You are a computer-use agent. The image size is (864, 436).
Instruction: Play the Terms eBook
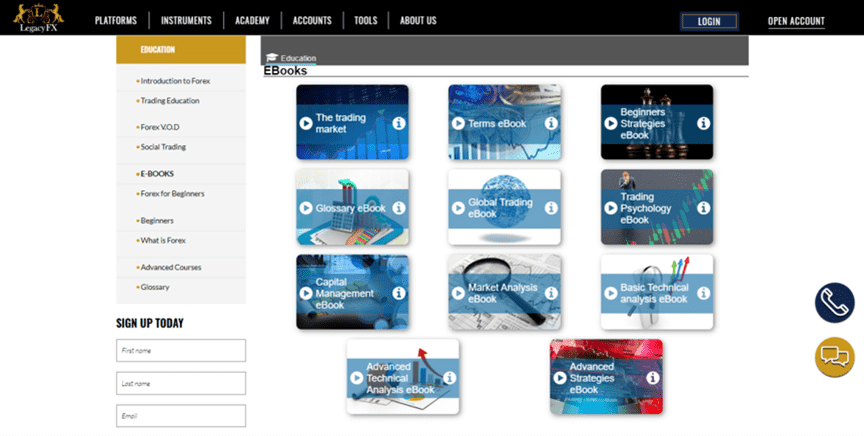[x=458, y=123]
